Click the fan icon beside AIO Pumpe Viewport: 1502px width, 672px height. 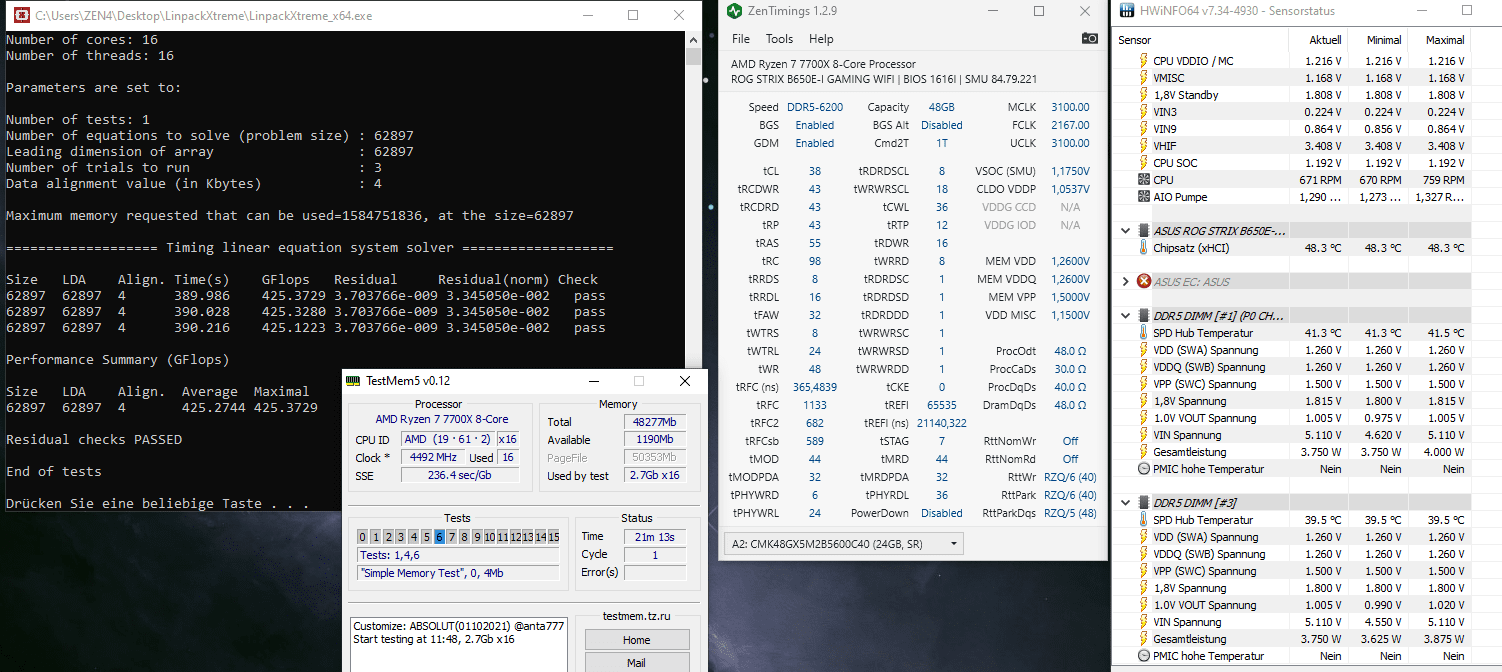1144,197
